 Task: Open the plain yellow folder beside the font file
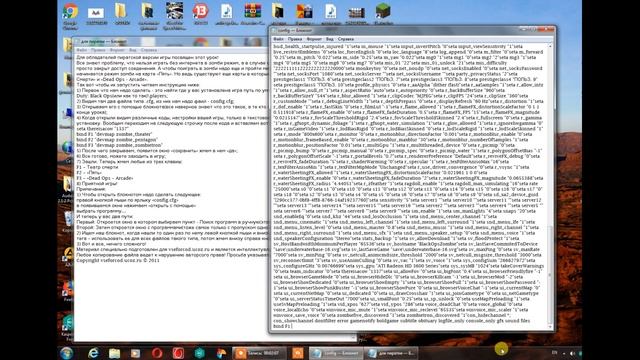[x=121, y=11]
